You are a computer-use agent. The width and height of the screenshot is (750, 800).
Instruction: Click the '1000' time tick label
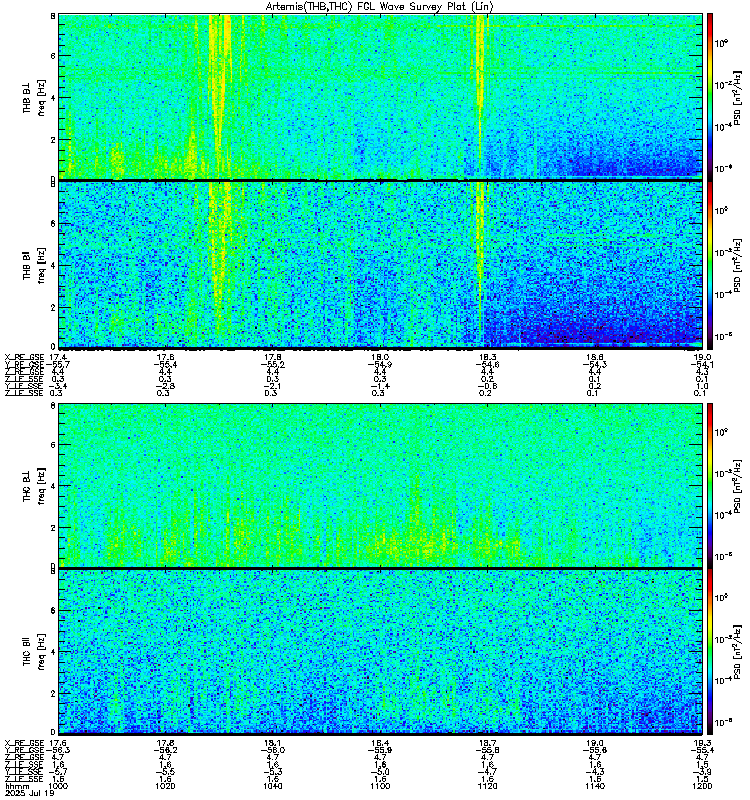pyautogui.click(x=58, y=786)
